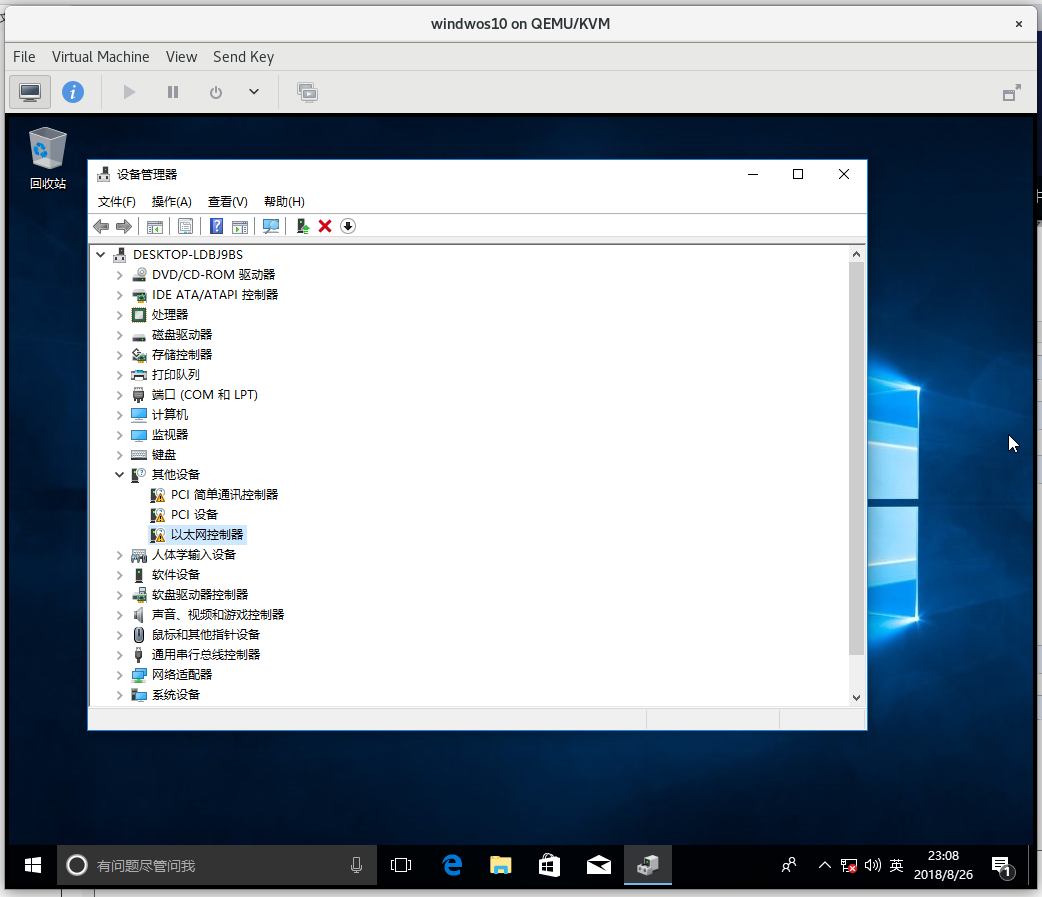Screen dimensions: 1042x897
Task: Expand the 端口 (COM 和 LPT) node
Action: (x=120, y=395)
